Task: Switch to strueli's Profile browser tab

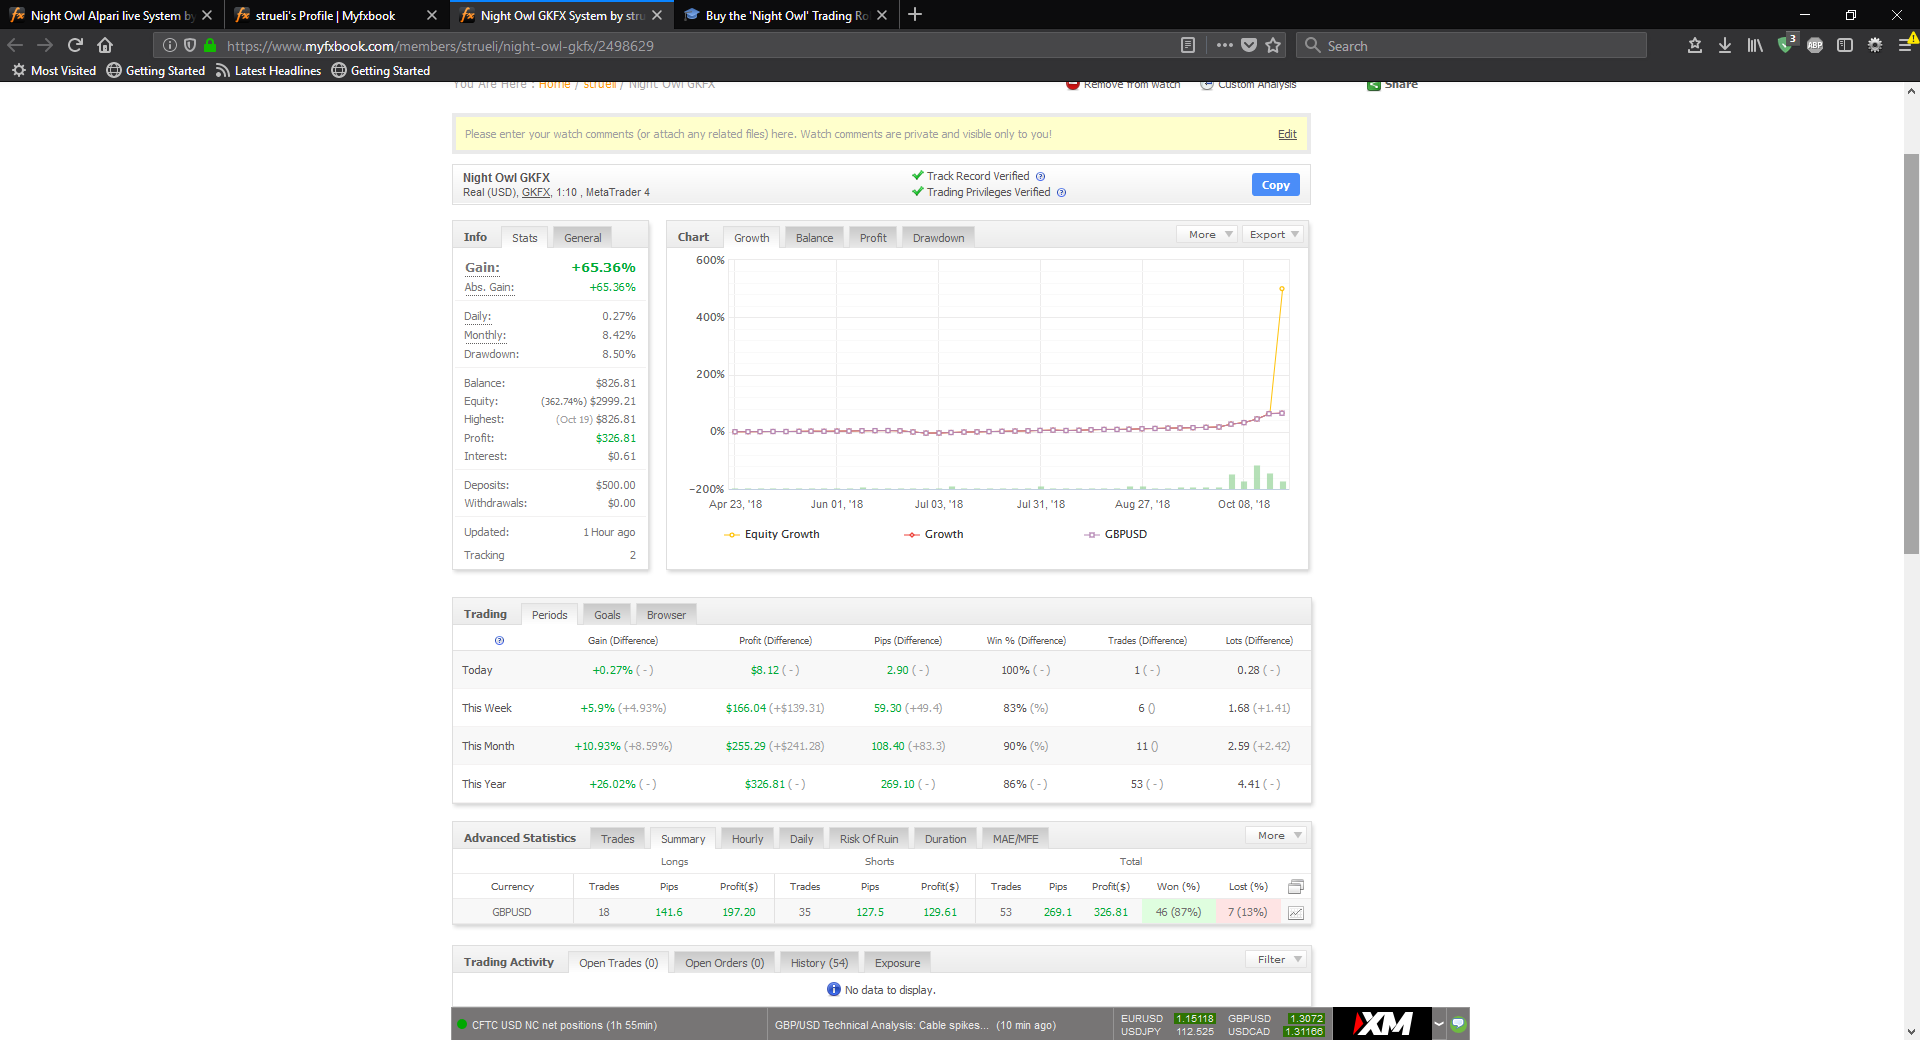Action: point(325,15)
